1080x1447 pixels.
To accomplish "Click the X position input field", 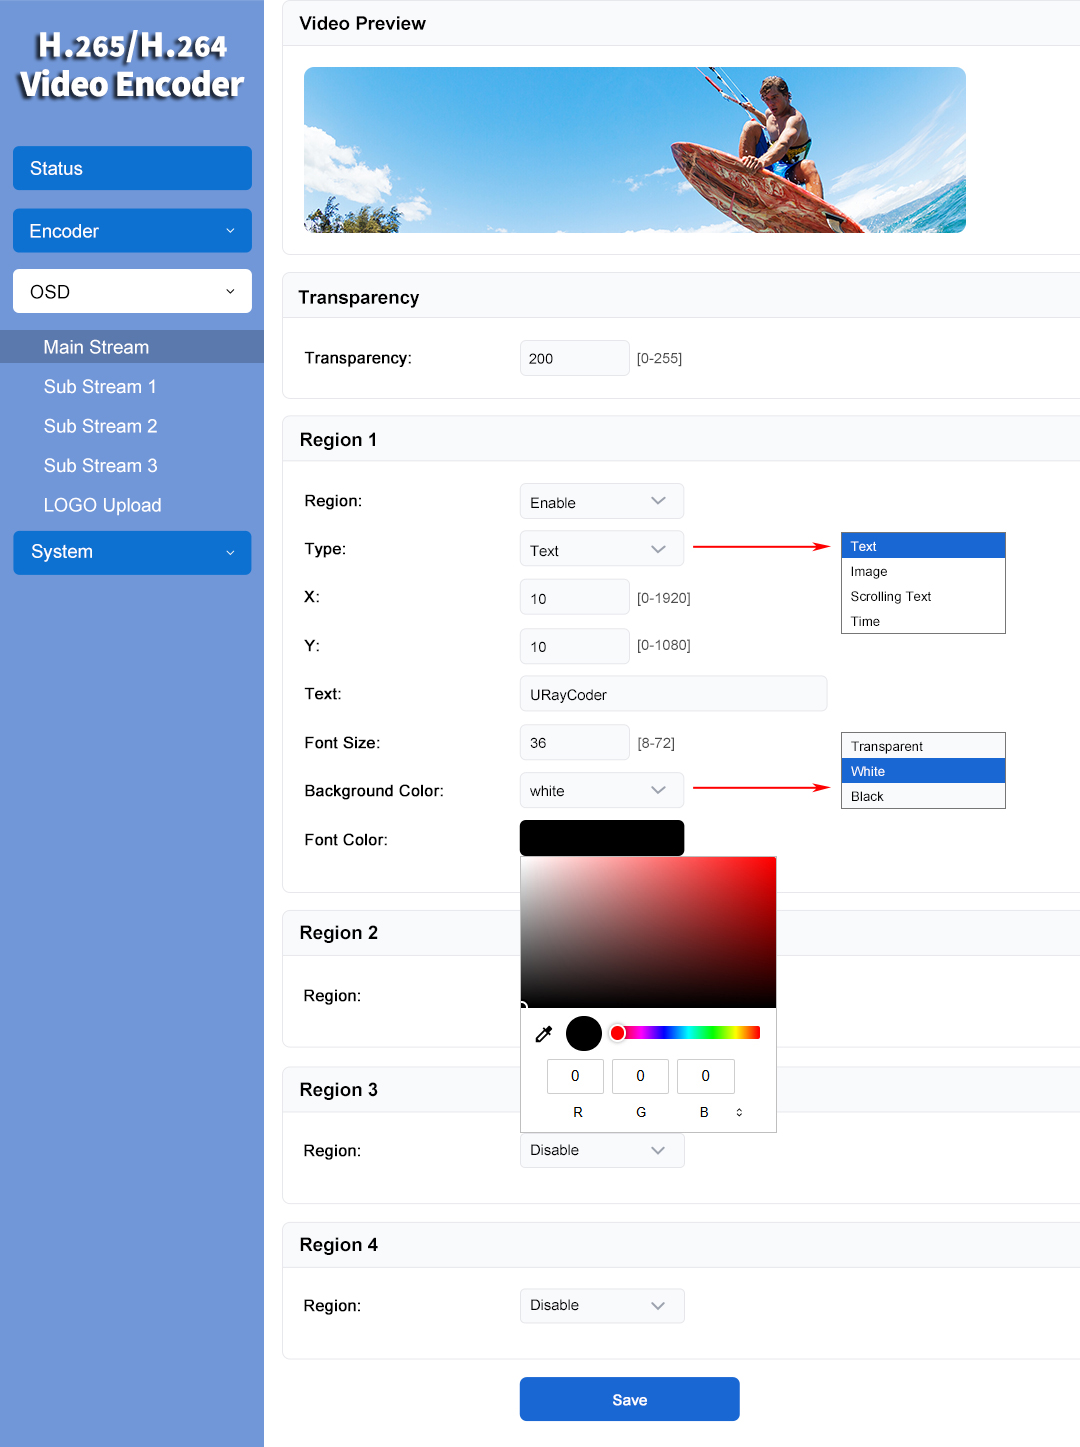I will coord(575,597).
